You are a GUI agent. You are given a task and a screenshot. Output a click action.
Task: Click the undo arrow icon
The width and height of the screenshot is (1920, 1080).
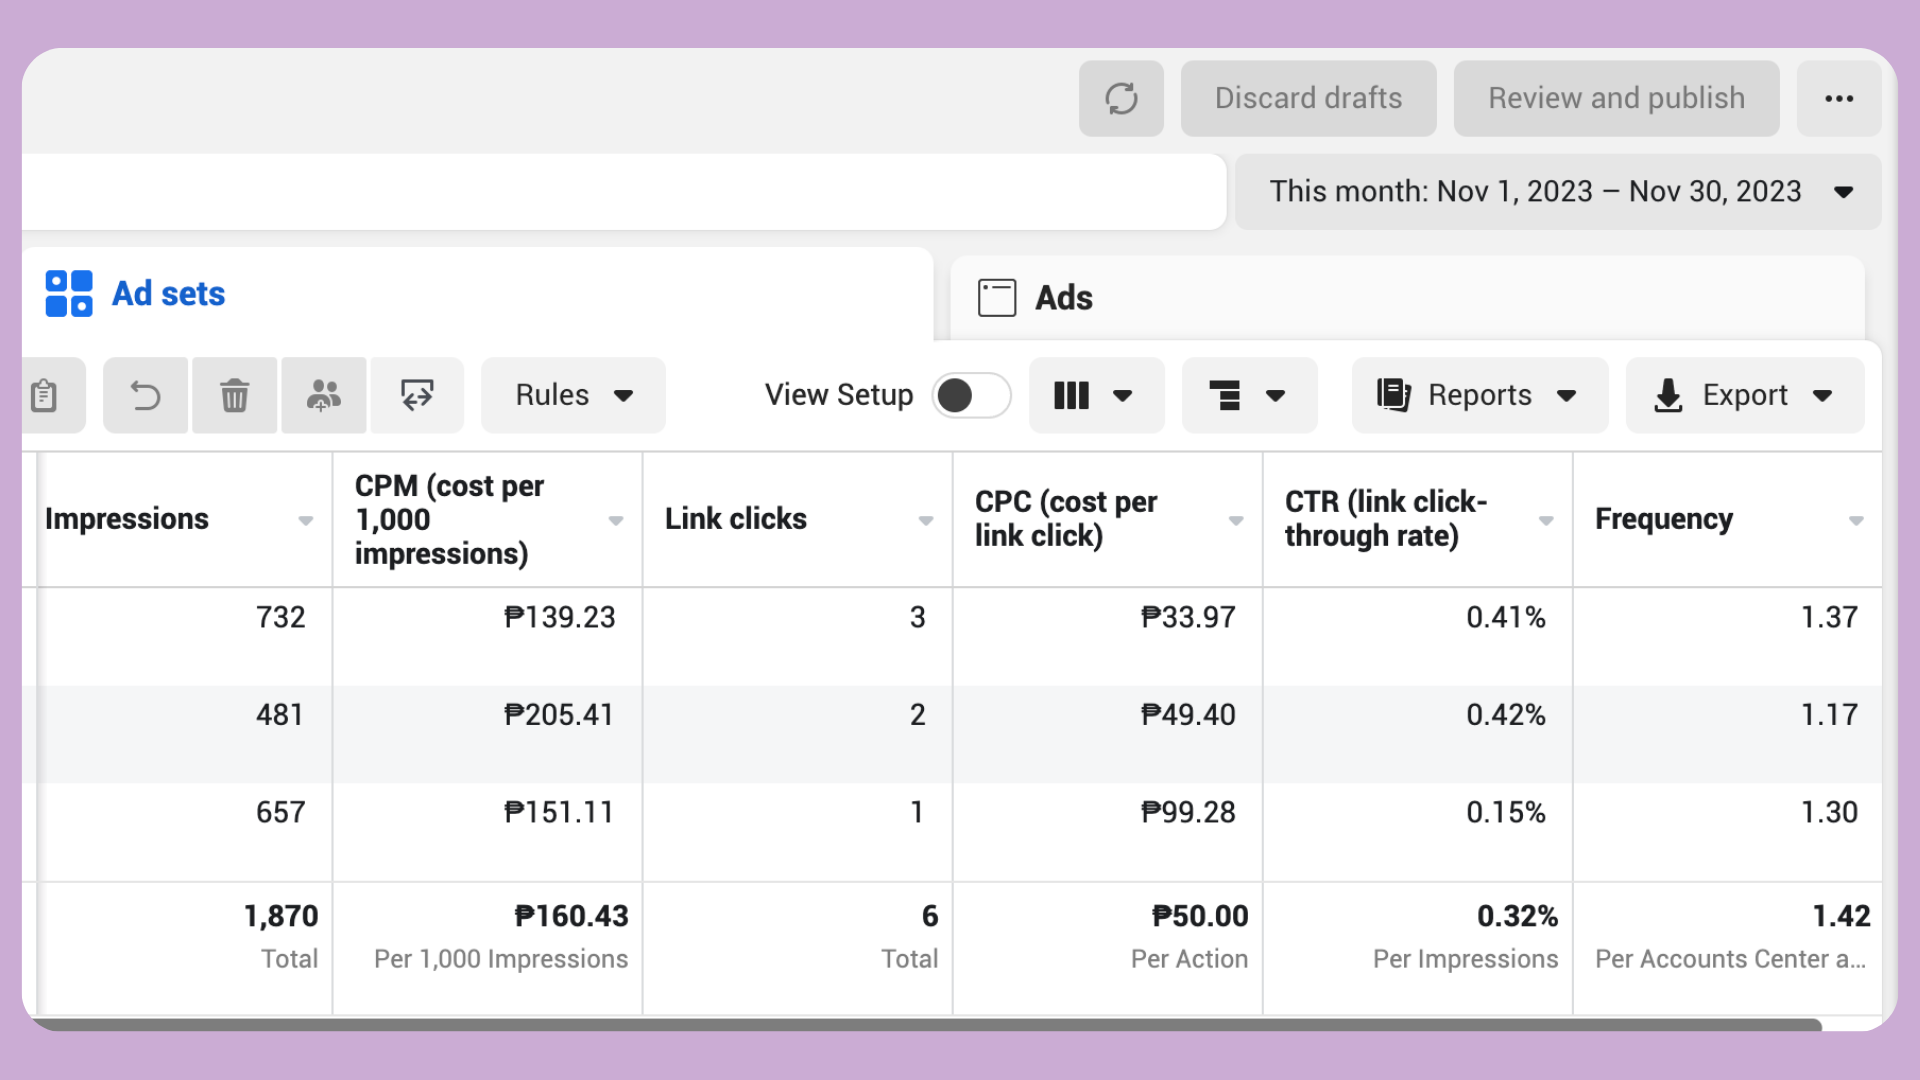tap(145, 395)
